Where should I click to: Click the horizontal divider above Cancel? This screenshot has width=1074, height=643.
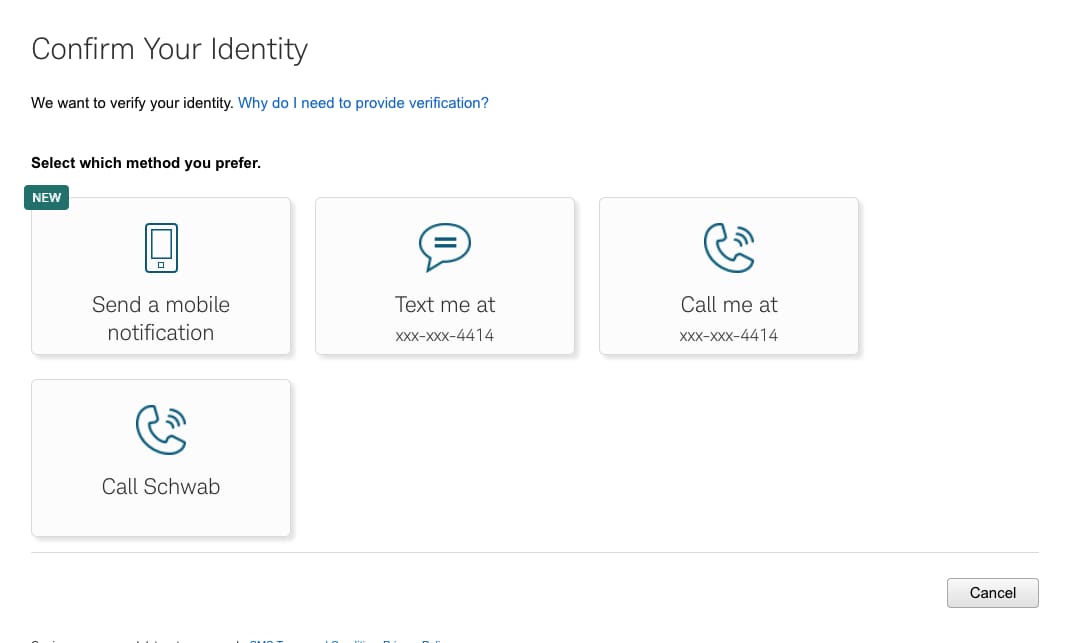tap(535, 552)
